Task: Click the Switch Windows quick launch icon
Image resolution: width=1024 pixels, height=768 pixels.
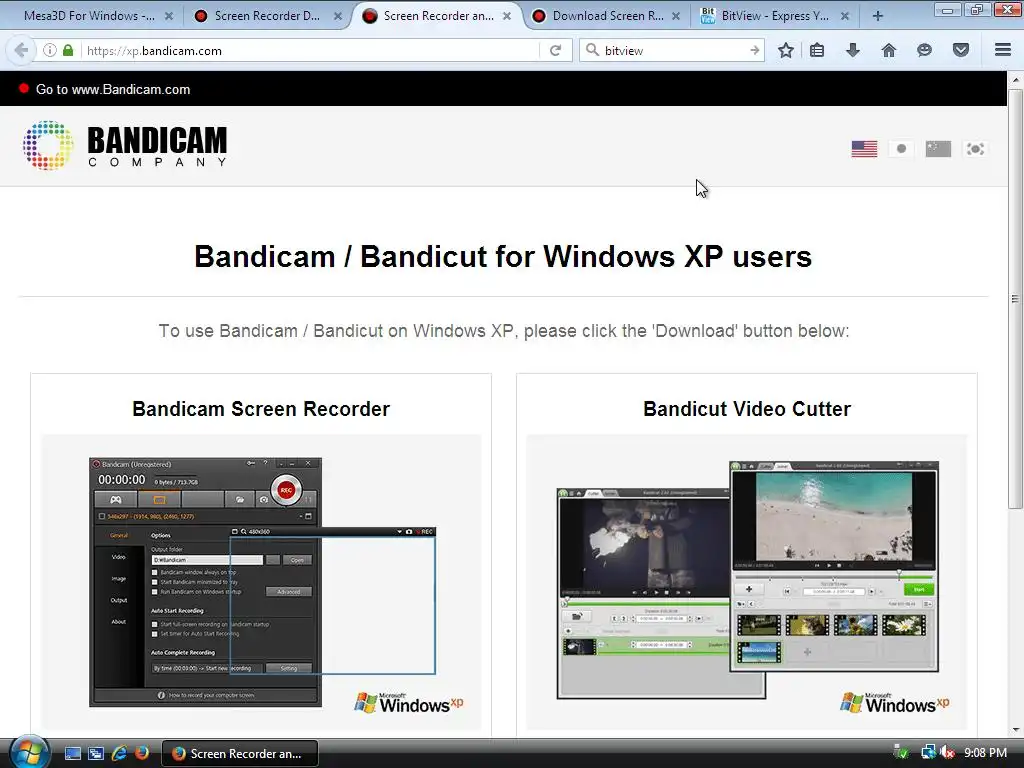Action: [95, 754]
